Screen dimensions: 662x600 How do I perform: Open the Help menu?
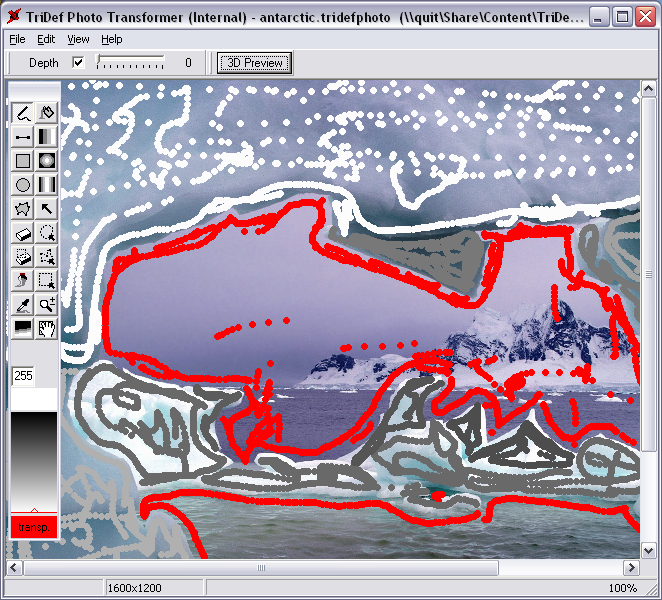pos(112,39)
